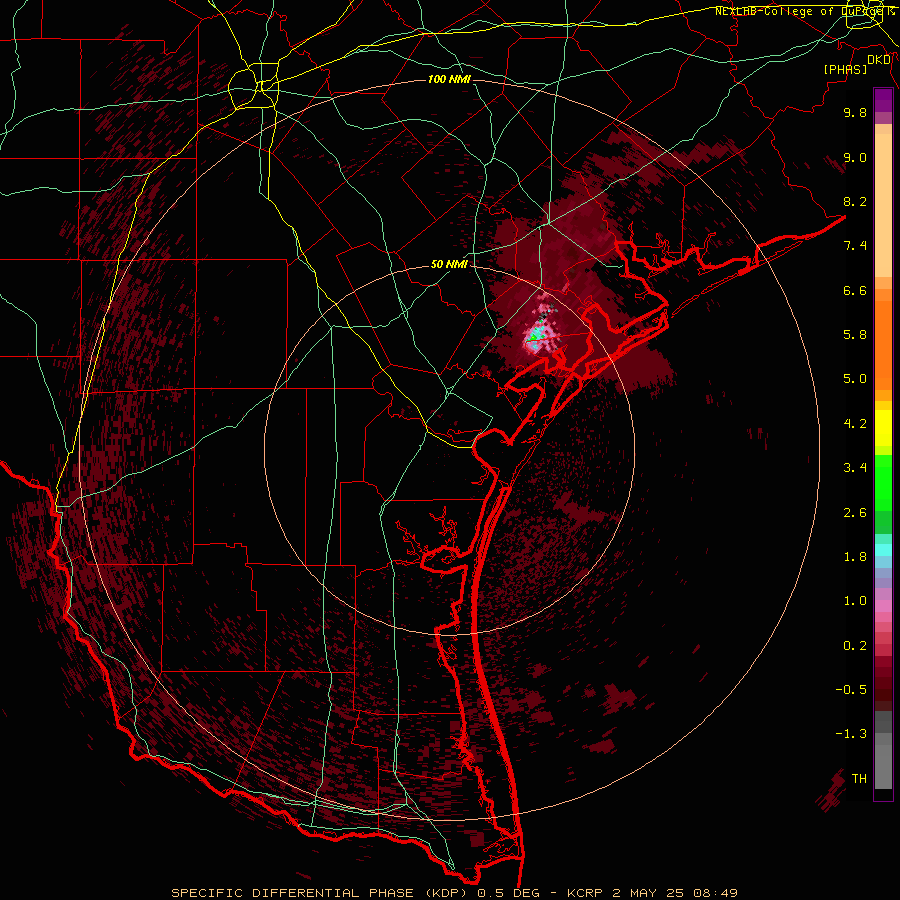This screenshot has height=900, width=900.
Task: Click the -1.3 legend value
Action: point(851,734)
